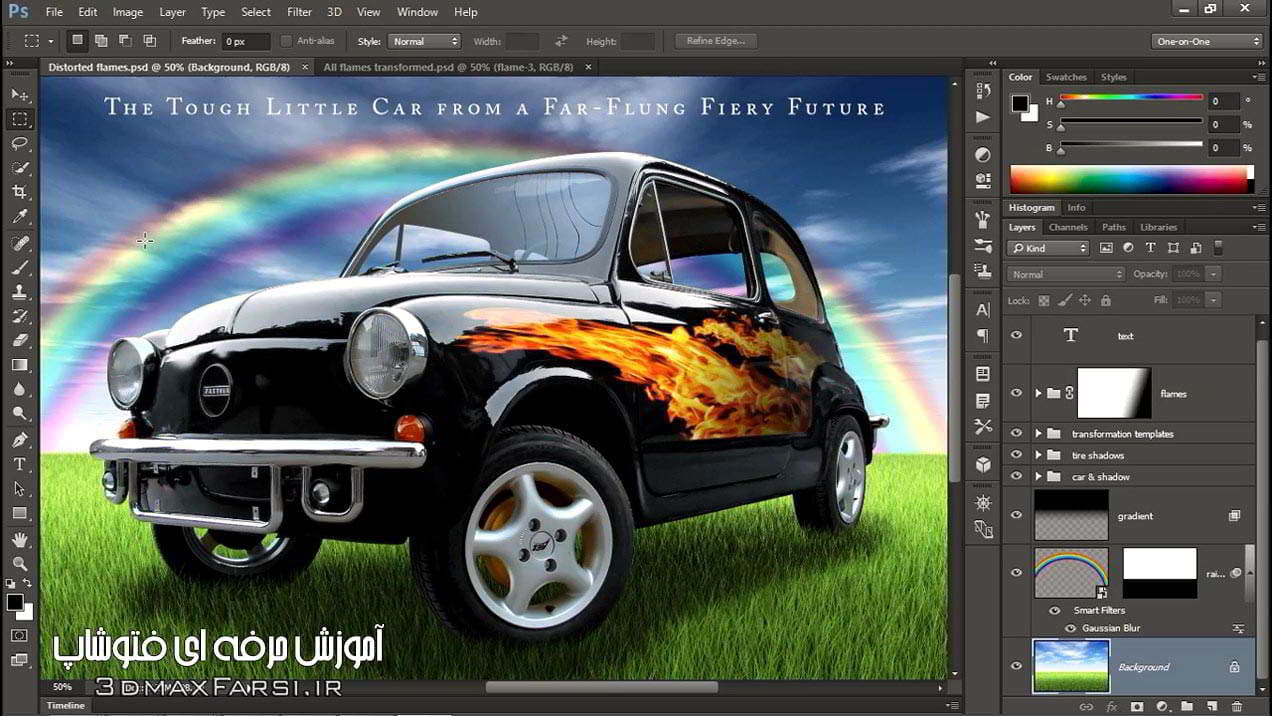Open the layer Kind filter dropdown

1048,247
